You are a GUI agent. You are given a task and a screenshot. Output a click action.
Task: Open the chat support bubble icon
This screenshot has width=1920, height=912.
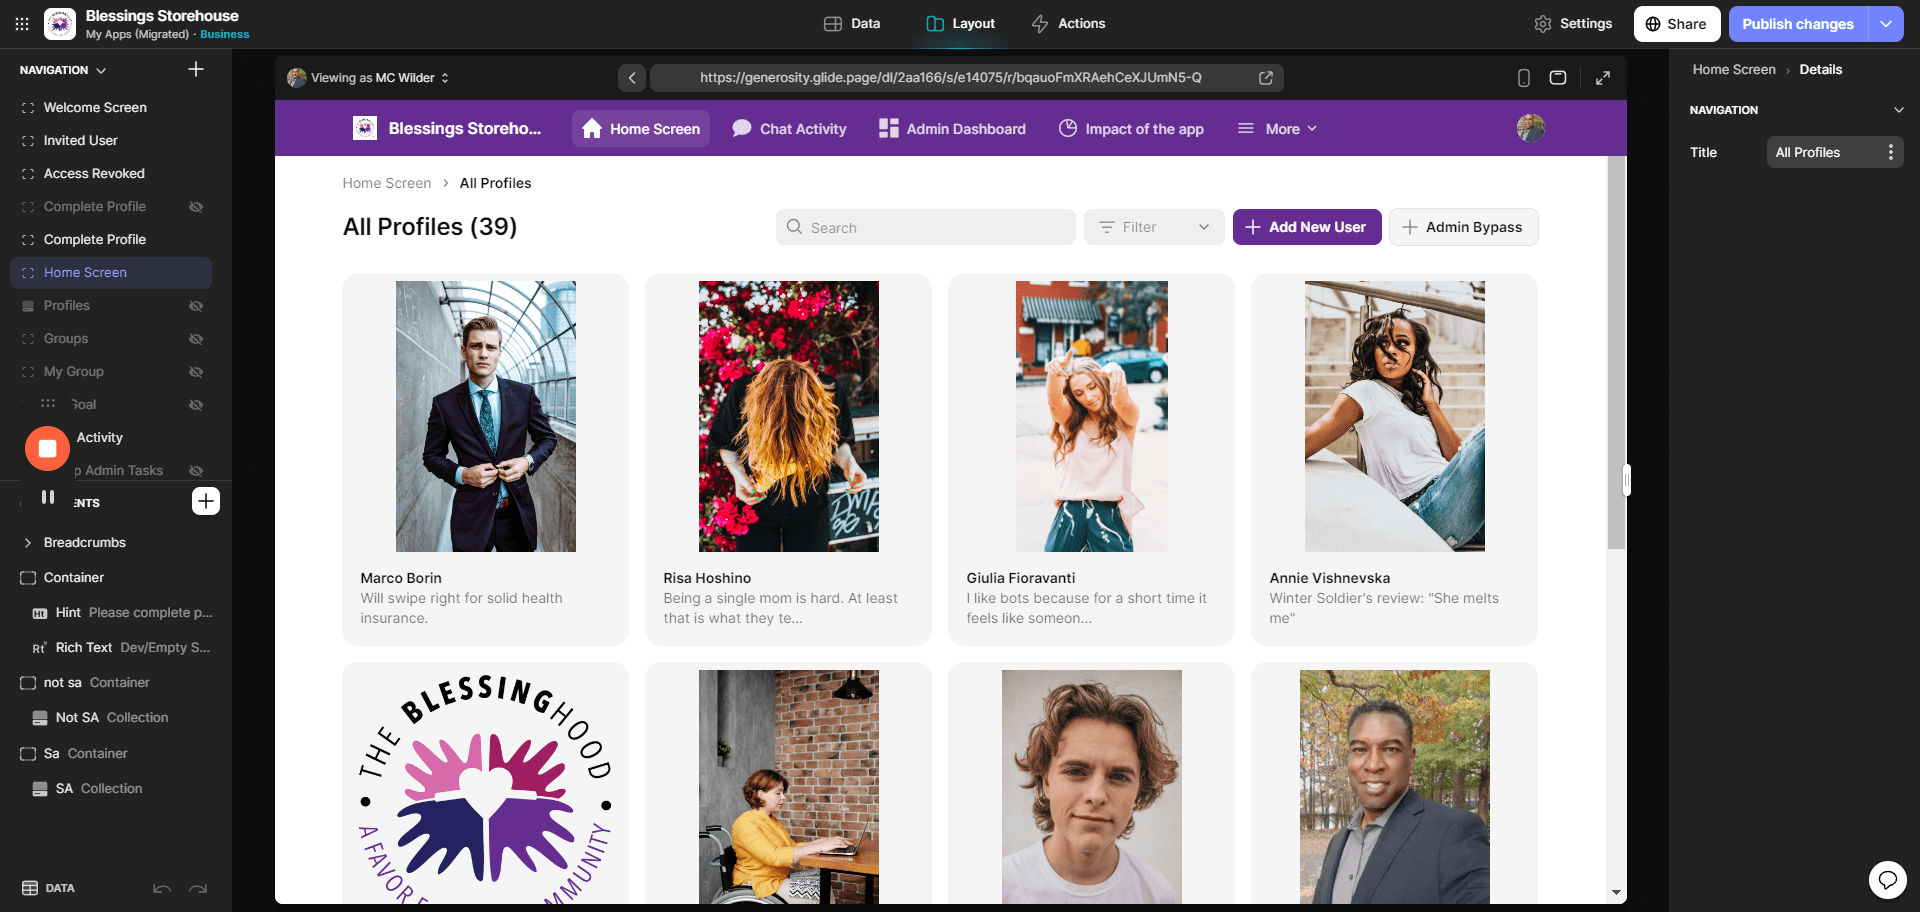pos(1888,880)
